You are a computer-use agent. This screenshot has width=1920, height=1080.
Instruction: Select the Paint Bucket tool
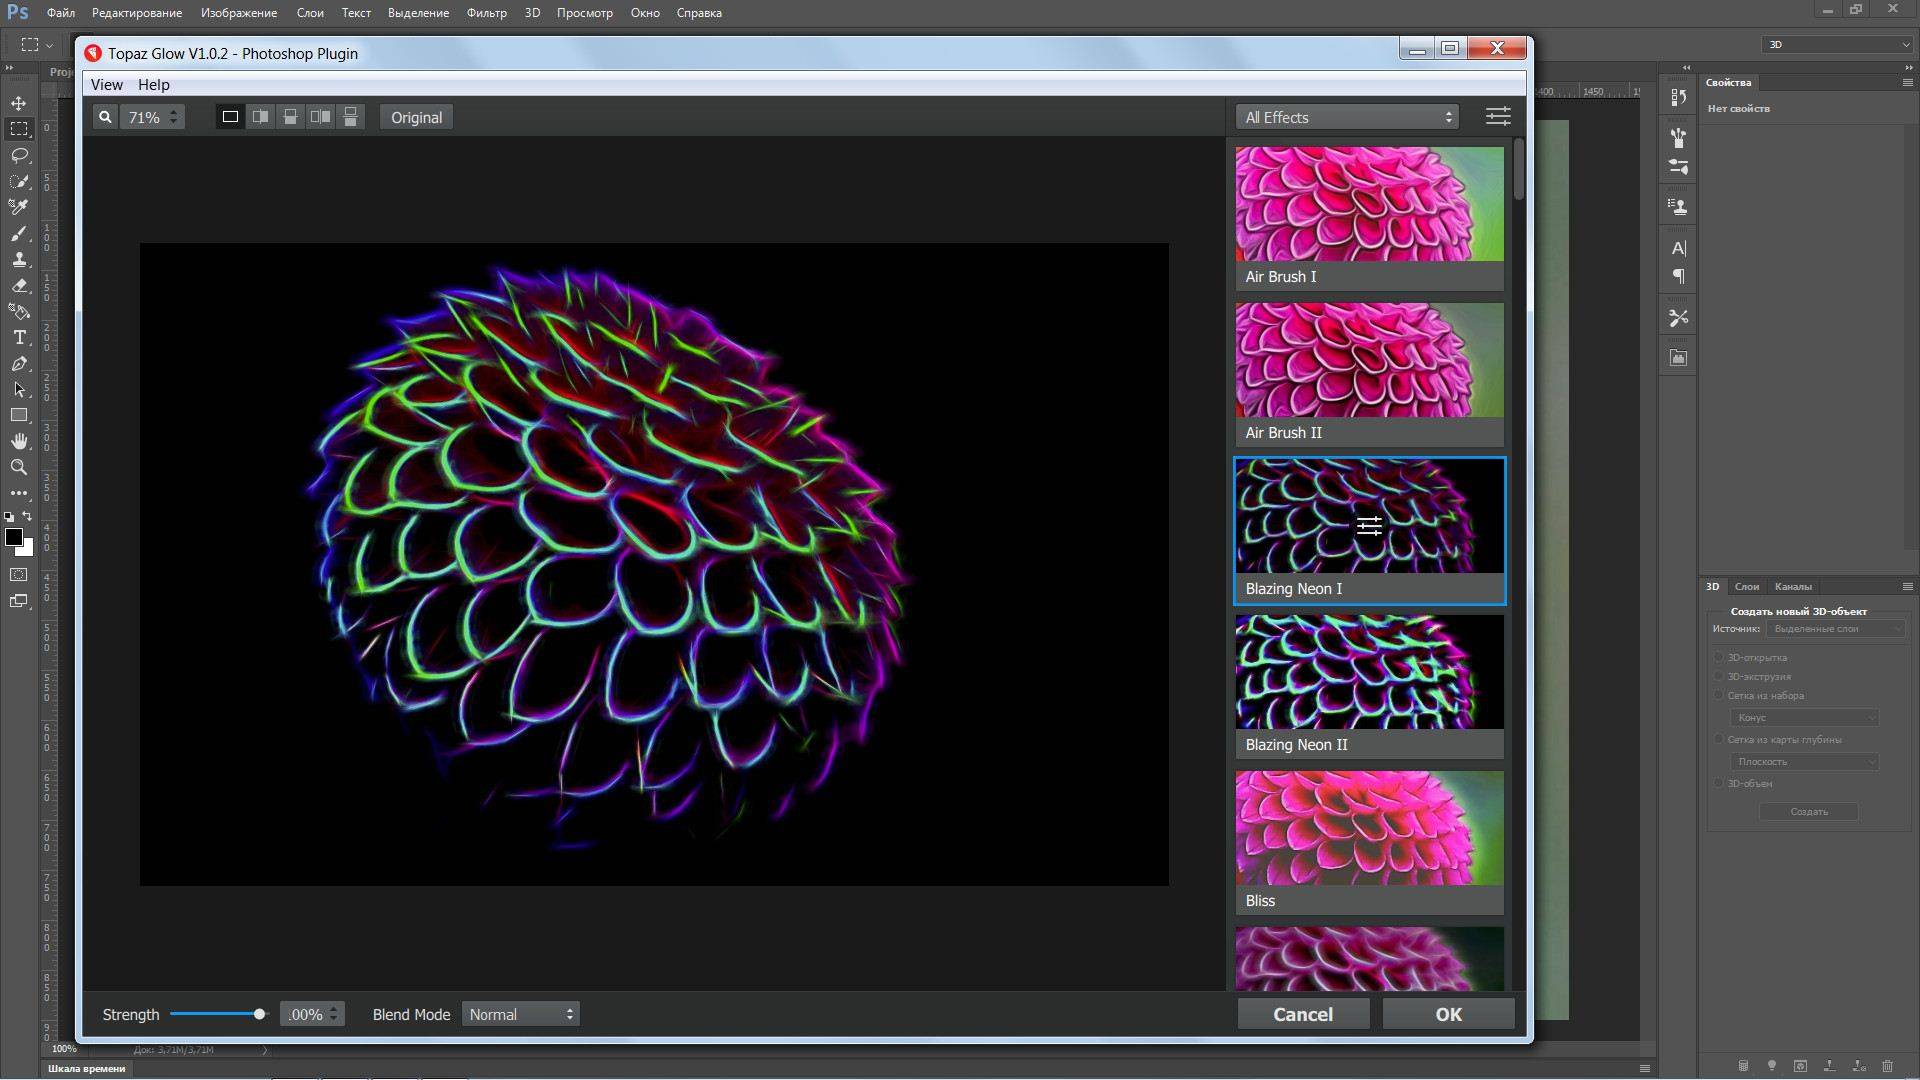(x=19, y=311)
